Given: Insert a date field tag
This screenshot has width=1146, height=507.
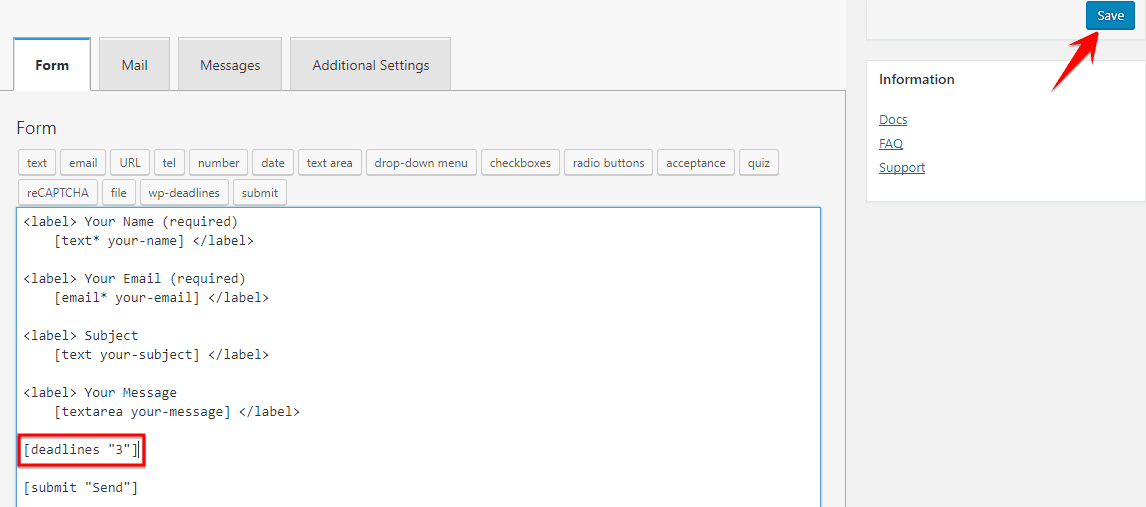Looking at the screenshot, I should [273, 163].
